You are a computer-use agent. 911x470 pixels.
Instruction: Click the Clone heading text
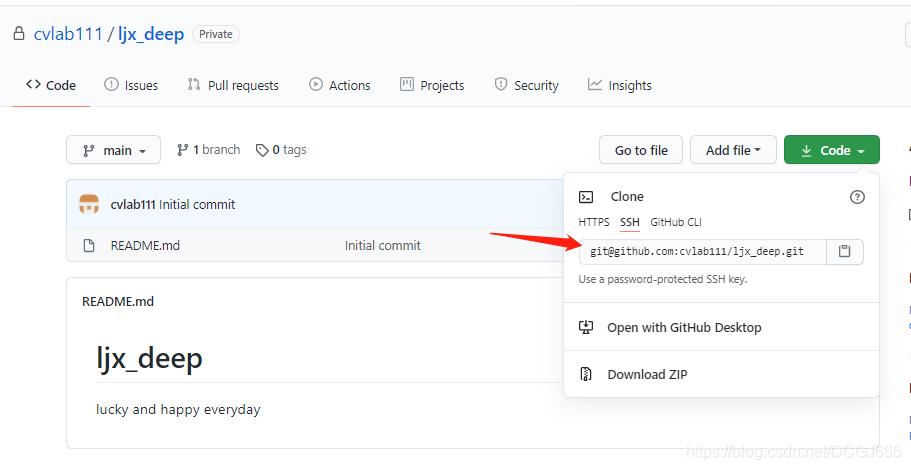click(627, 197)
